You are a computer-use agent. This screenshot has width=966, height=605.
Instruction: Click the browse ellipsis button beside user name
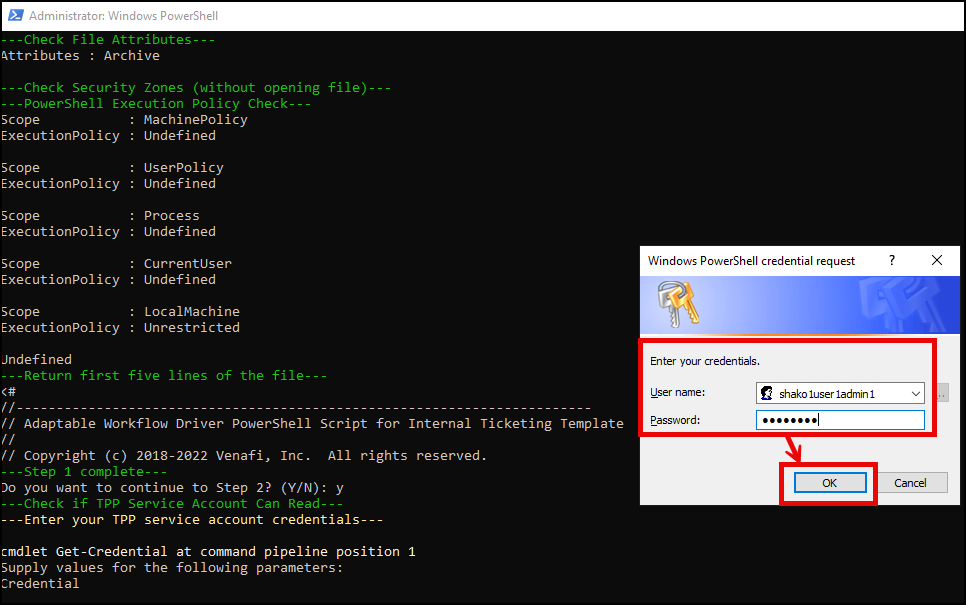coord(943,393)
